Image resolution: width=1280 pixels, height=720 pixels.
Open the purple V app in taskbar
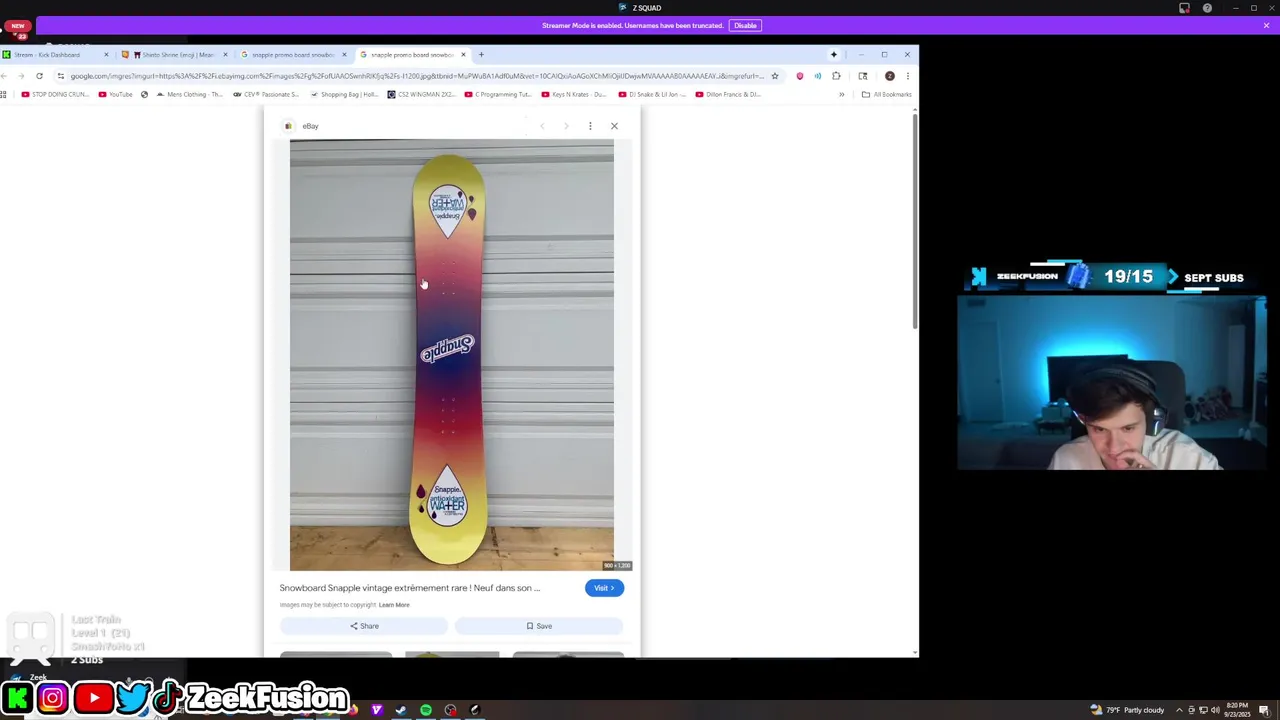point(377,710)
